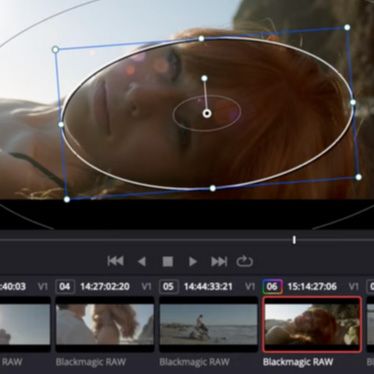Click the V1 label of clip 04
Screen dimensions: 374x374
[x=146, y=286]
